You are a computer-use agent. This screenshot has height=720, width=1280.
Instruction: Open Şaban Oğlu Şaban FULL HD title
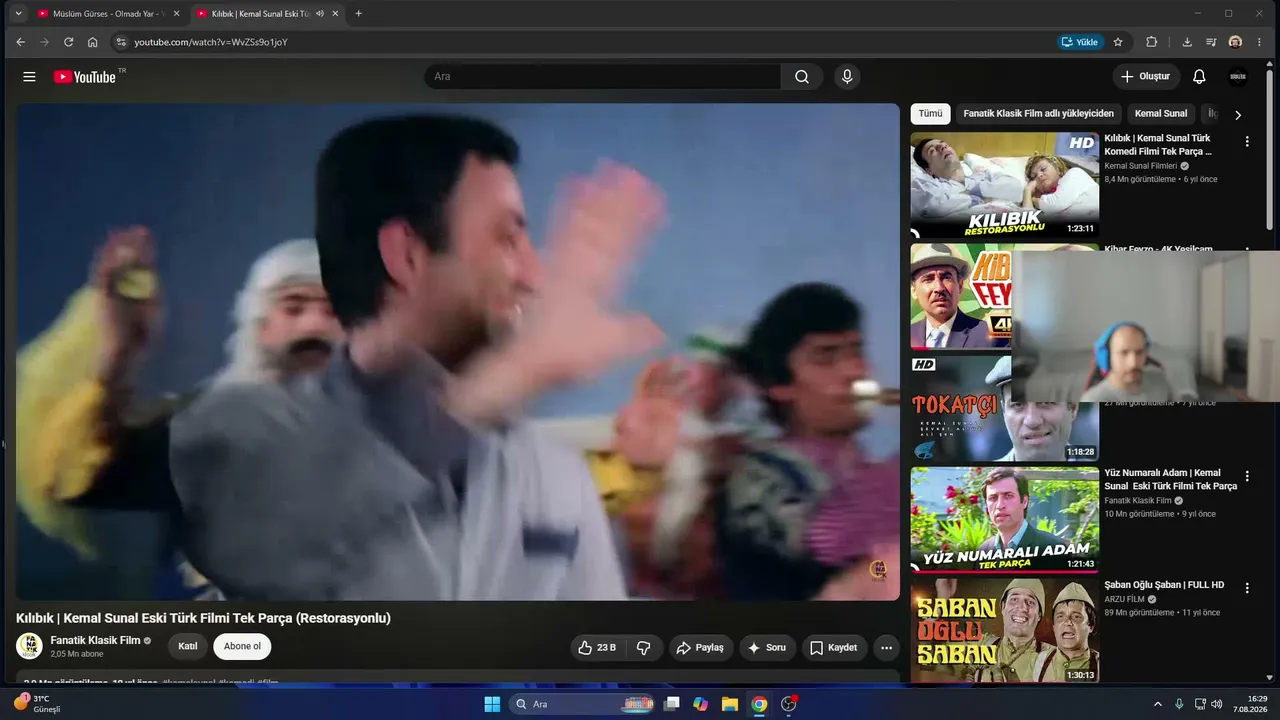[1164, 585]
